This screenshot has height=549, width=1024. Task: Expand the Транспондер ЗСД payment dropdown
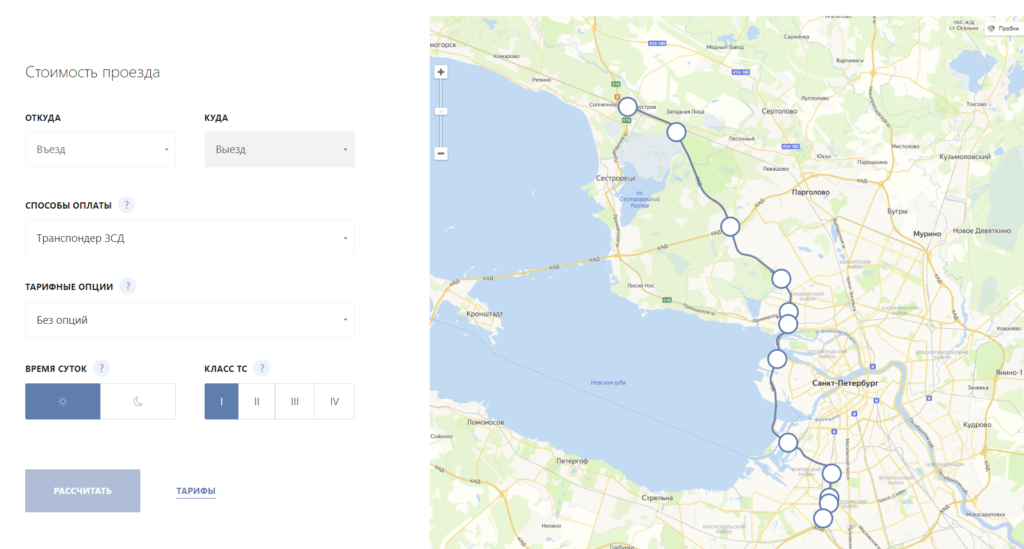189,238
